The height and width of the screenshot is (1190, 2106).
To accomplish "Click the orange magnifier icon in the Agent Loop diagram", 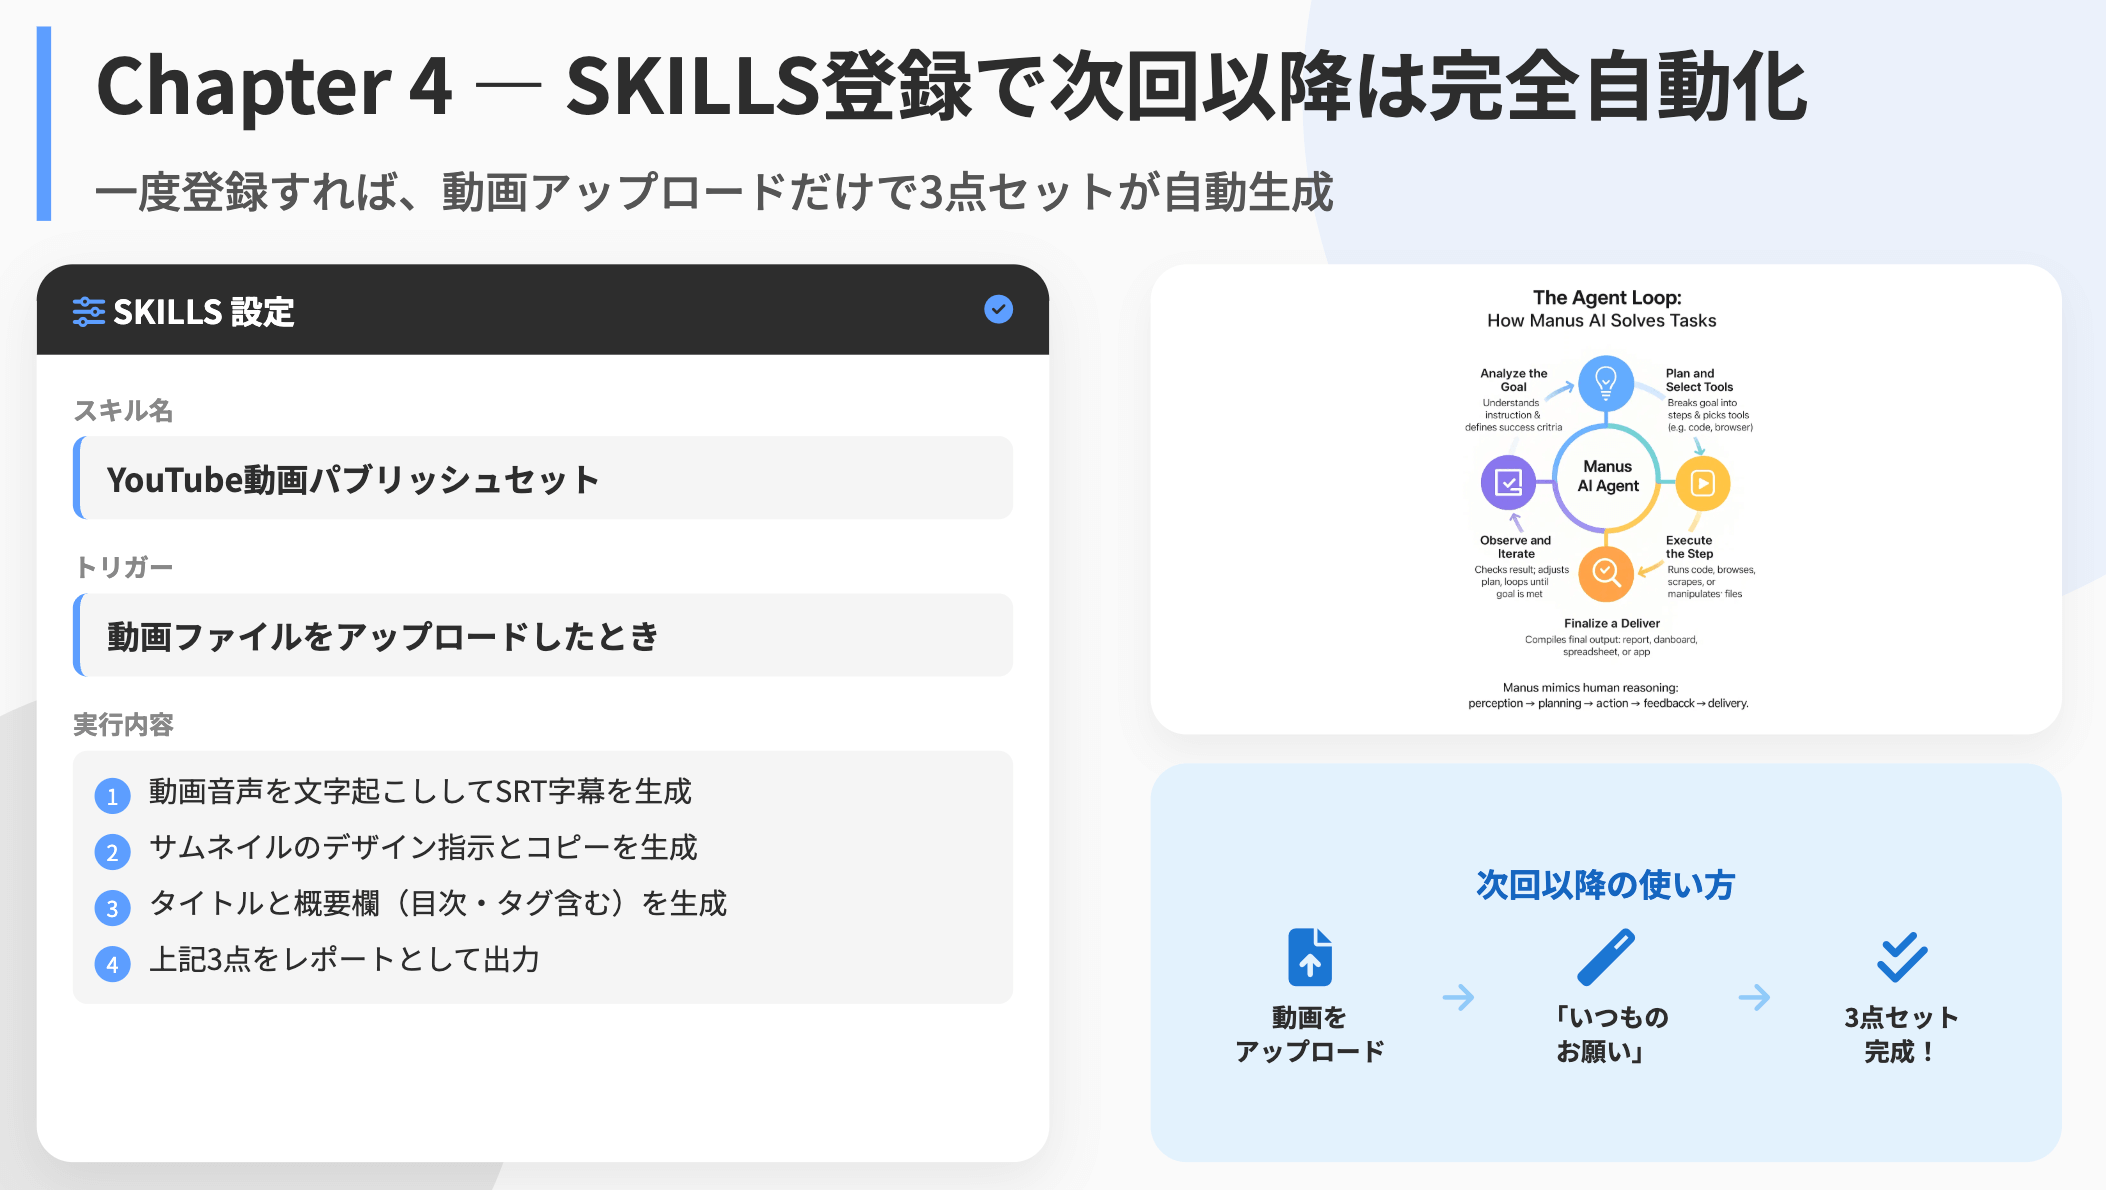I will point(1606,572).
